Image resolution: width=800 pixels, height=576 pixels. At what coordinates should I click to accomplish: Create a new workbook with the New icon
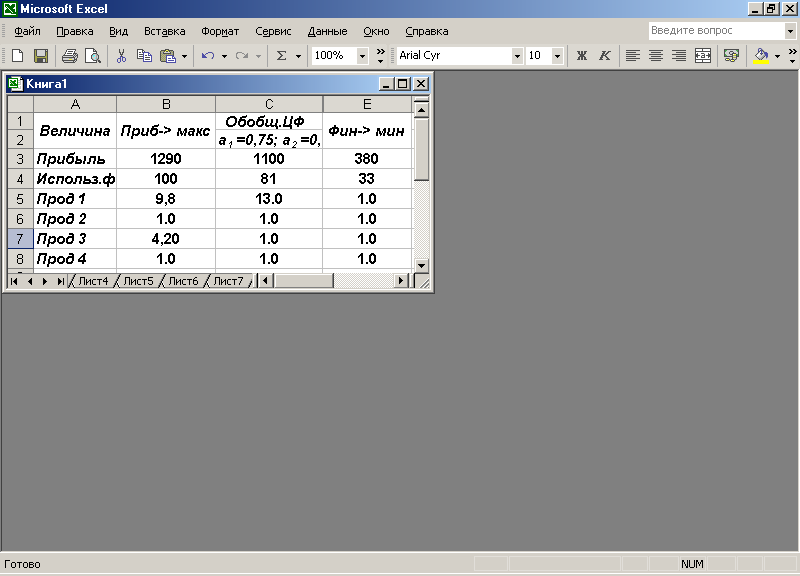pyautogui.click(x=17, y=56)
